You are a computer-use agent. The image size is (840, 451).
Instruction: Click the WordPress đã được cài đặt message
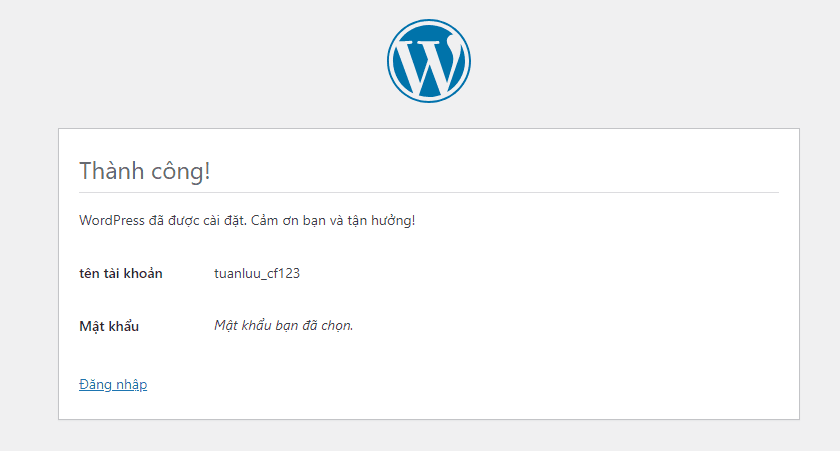click(247, 221)
